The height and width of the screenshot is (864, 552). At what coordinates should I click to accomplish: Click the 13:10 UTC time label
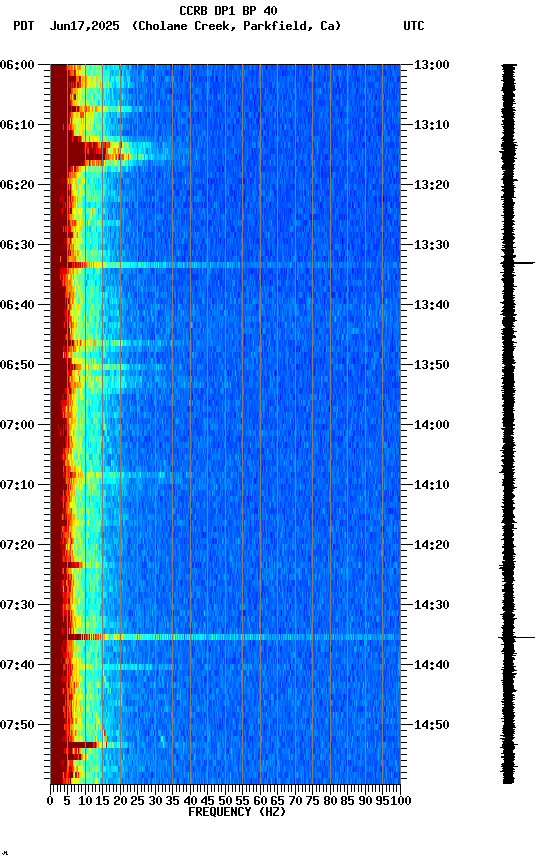(432, 125)
